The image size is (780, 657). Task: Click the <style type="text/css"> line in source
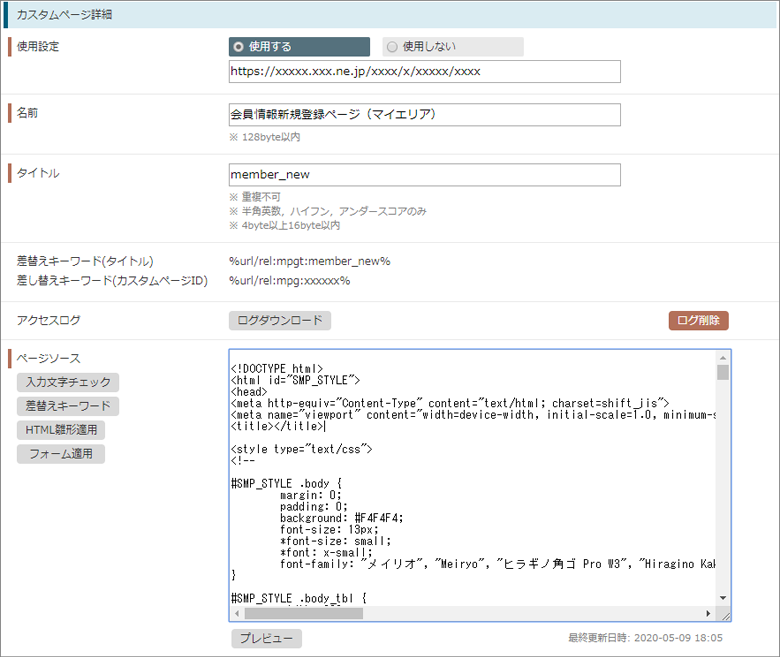coord(301,449)
